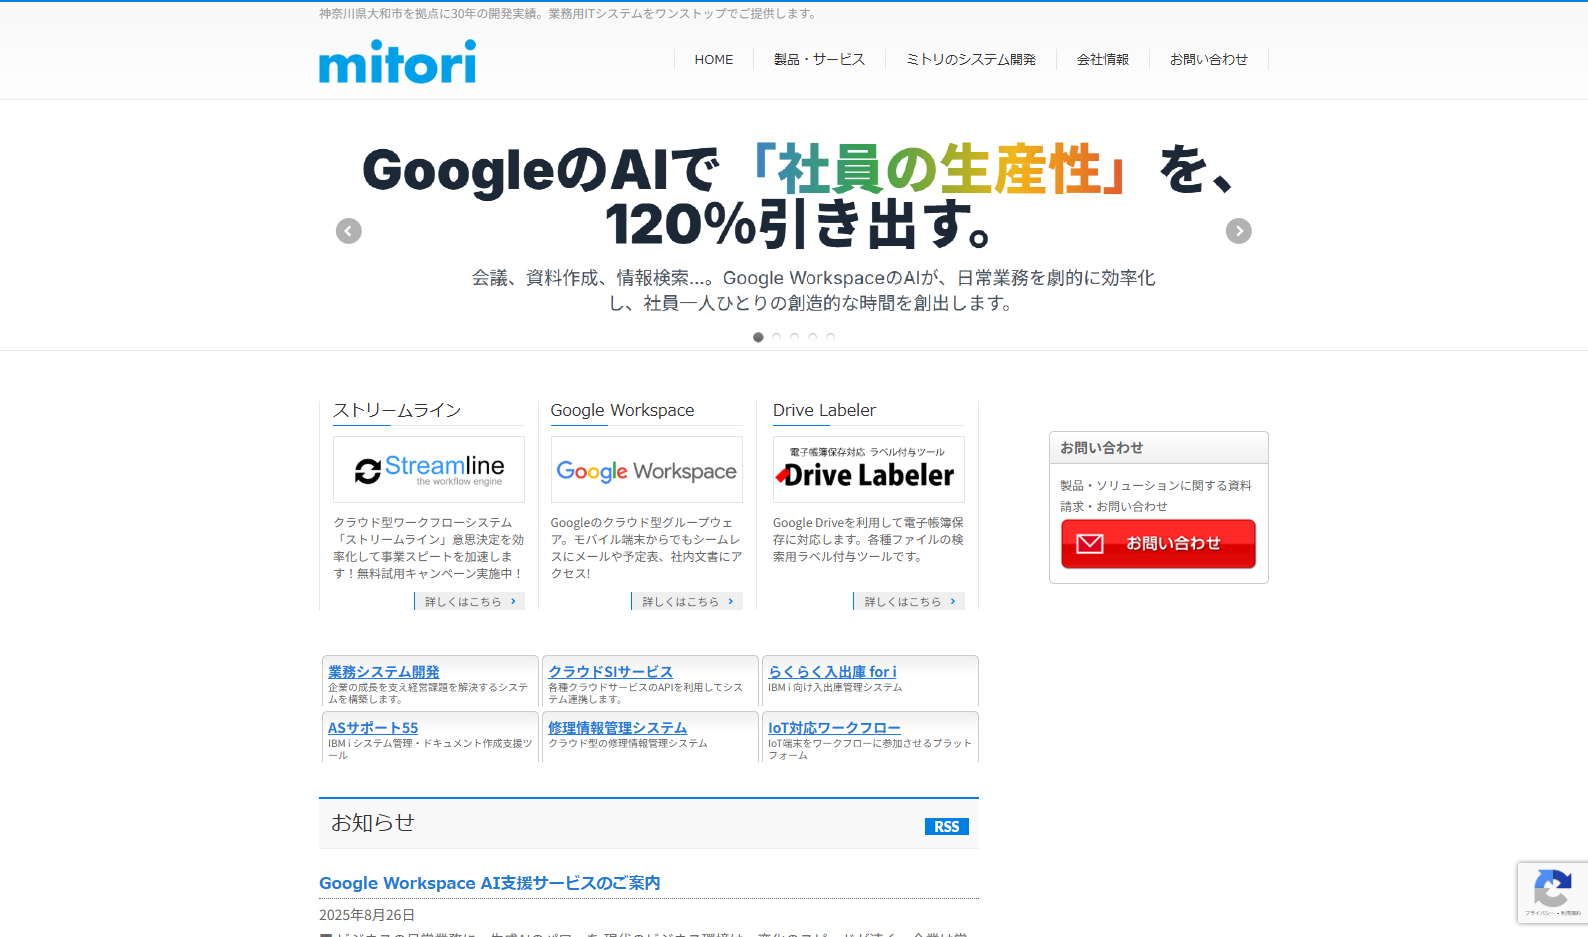
Task: Click the Google Workspace logo image
Action: pyautogui.click(x=646, y=470)
